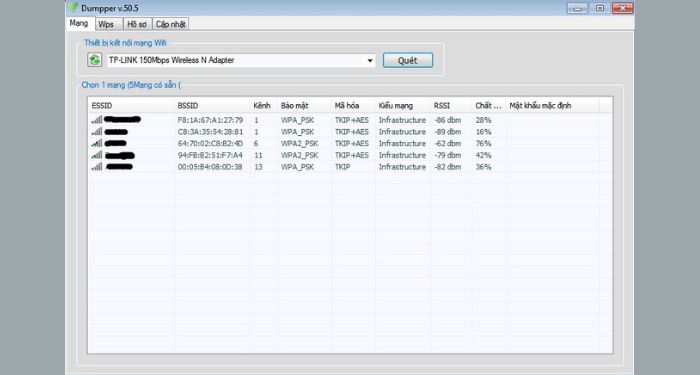
Task: Click Infrastructure in the -62 dbm row
Action: pos(402,143)
